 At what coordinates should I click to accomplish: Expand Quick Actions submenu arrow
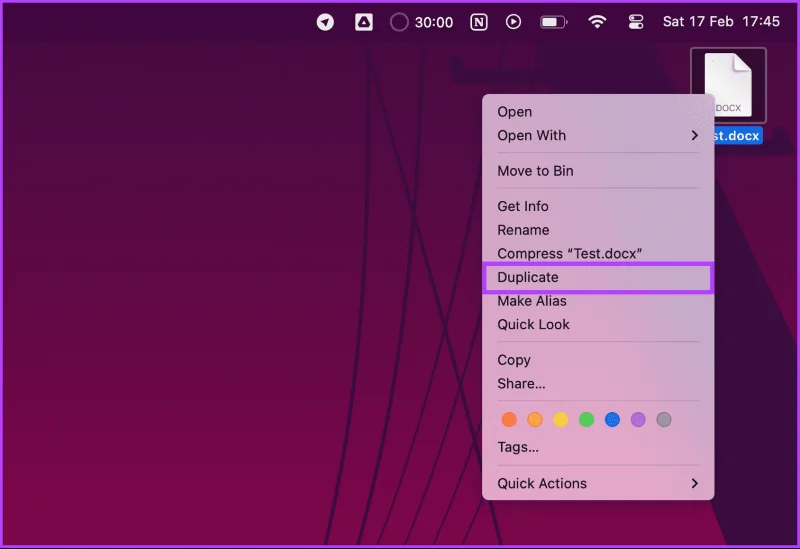tap(694, 483)
